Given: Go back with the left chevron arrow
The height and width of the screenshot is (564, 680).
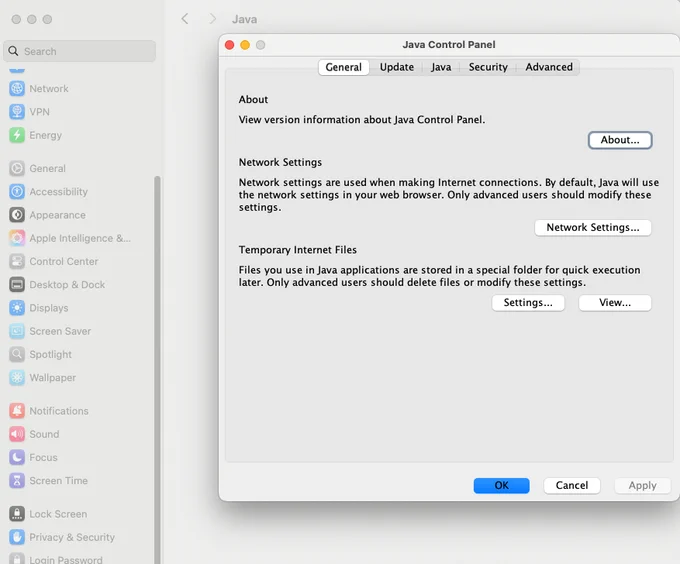Looking at the screenshot, I should [185, 19].
